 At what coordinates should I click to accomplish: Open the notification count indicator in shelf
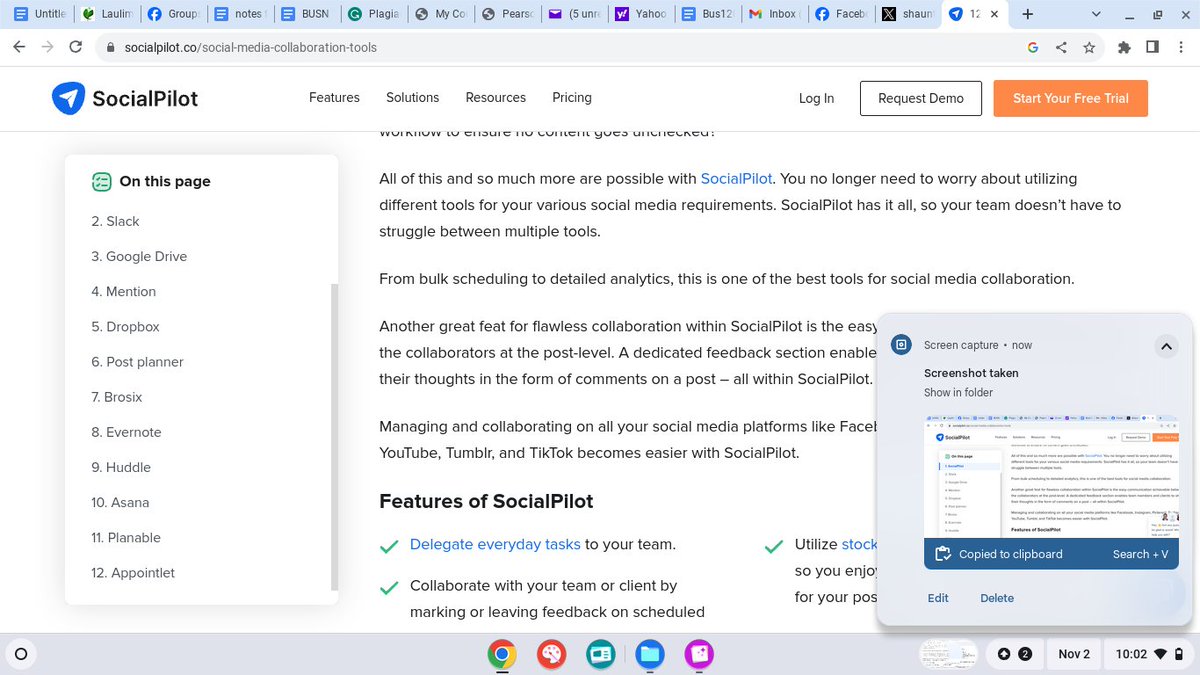coord(1014,654)
